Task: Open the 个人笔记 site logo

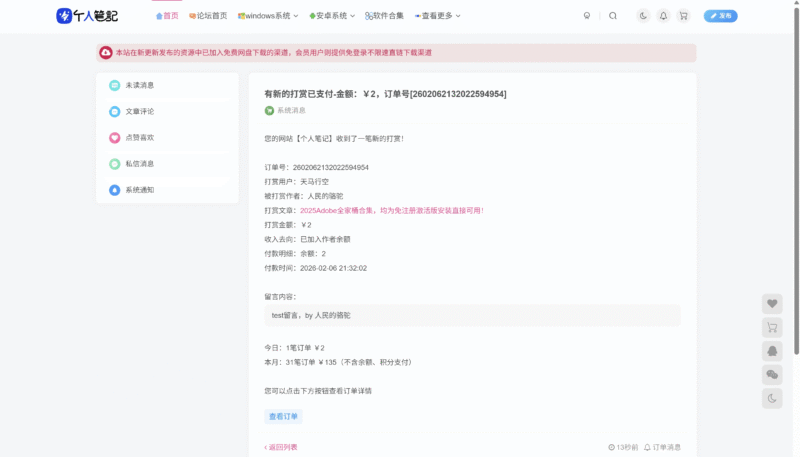Action: [x=87, y=16]
